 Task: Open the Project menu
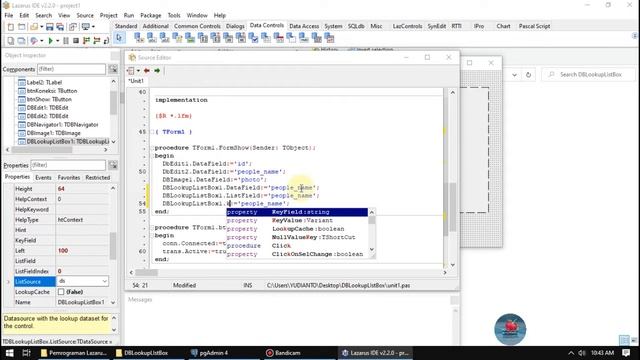click(108, 16)
